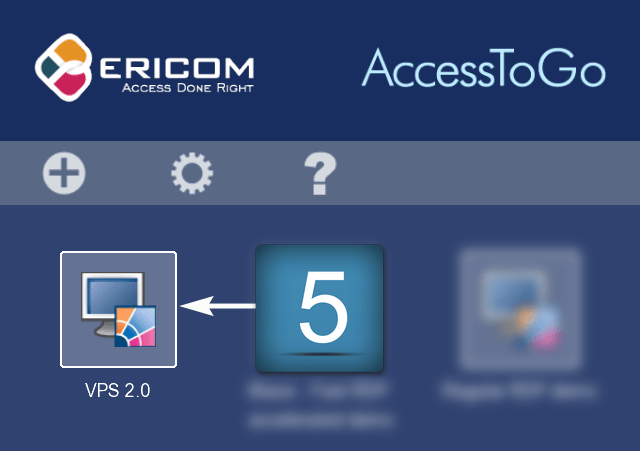
Task: Click the orange segment of Ericom logo
Action: [x=71, y=52]
